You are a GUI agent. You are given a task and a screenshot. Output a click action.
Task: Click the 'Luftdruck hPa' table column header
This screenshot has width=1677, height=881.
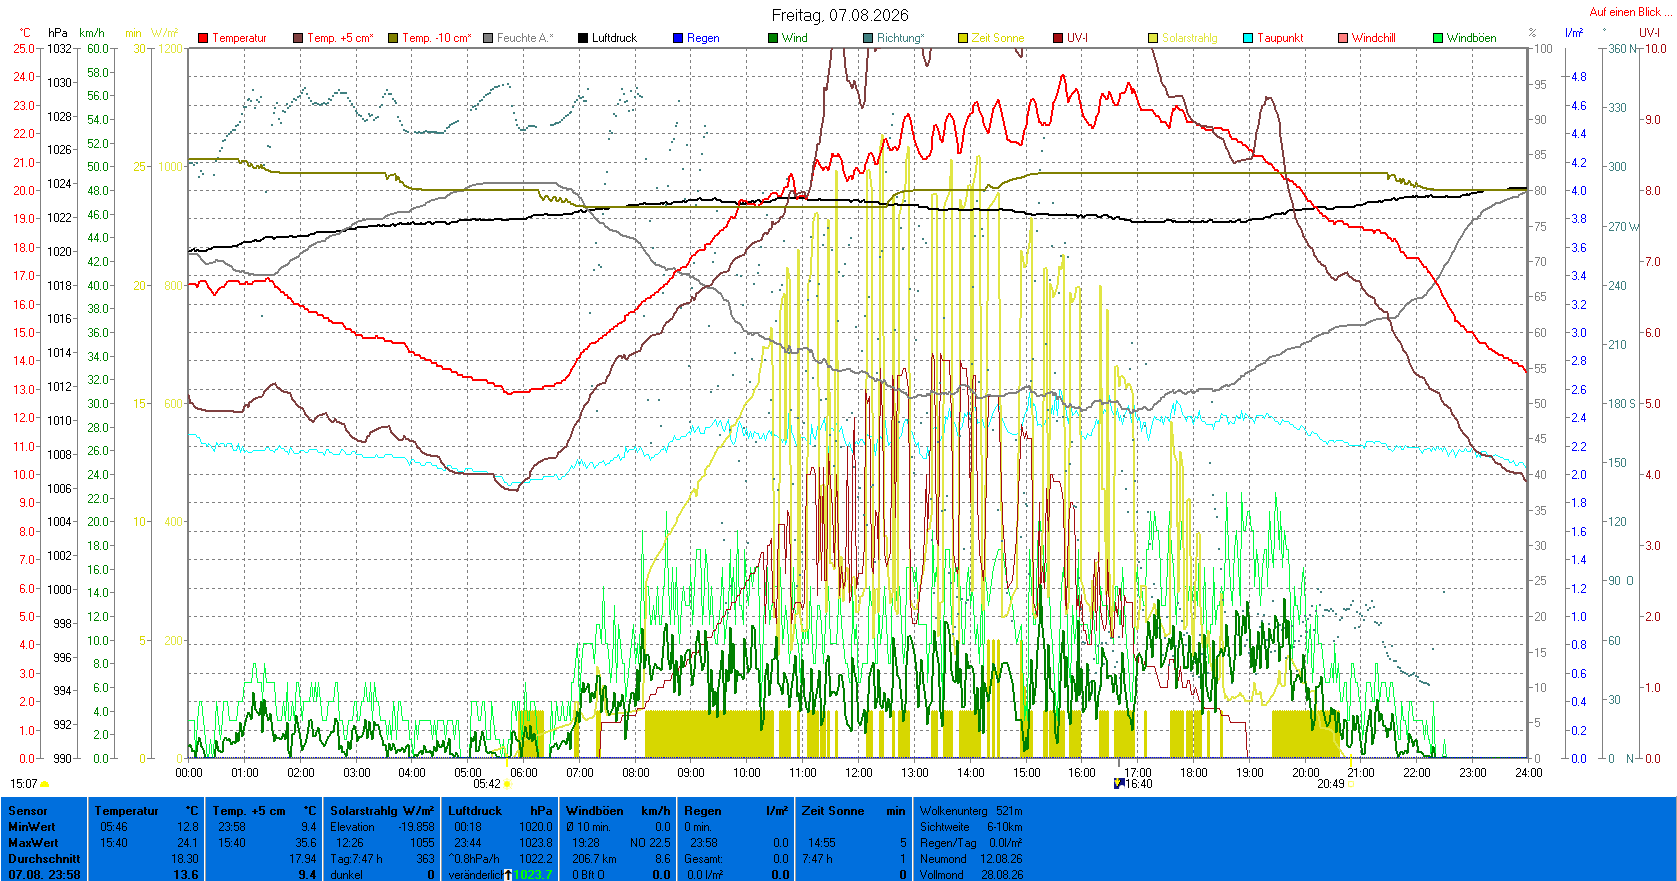[x=500, y=811]
